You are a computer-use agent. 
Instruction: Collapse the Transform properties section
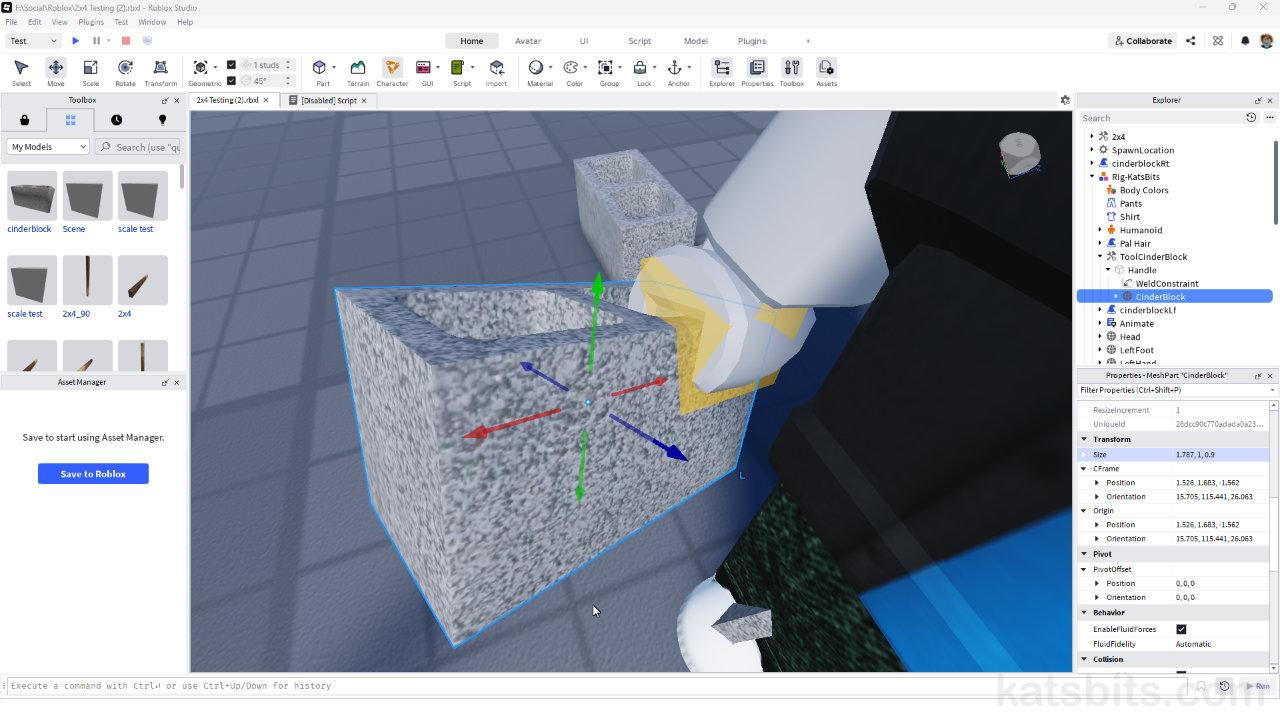(x=1084, y=439)
